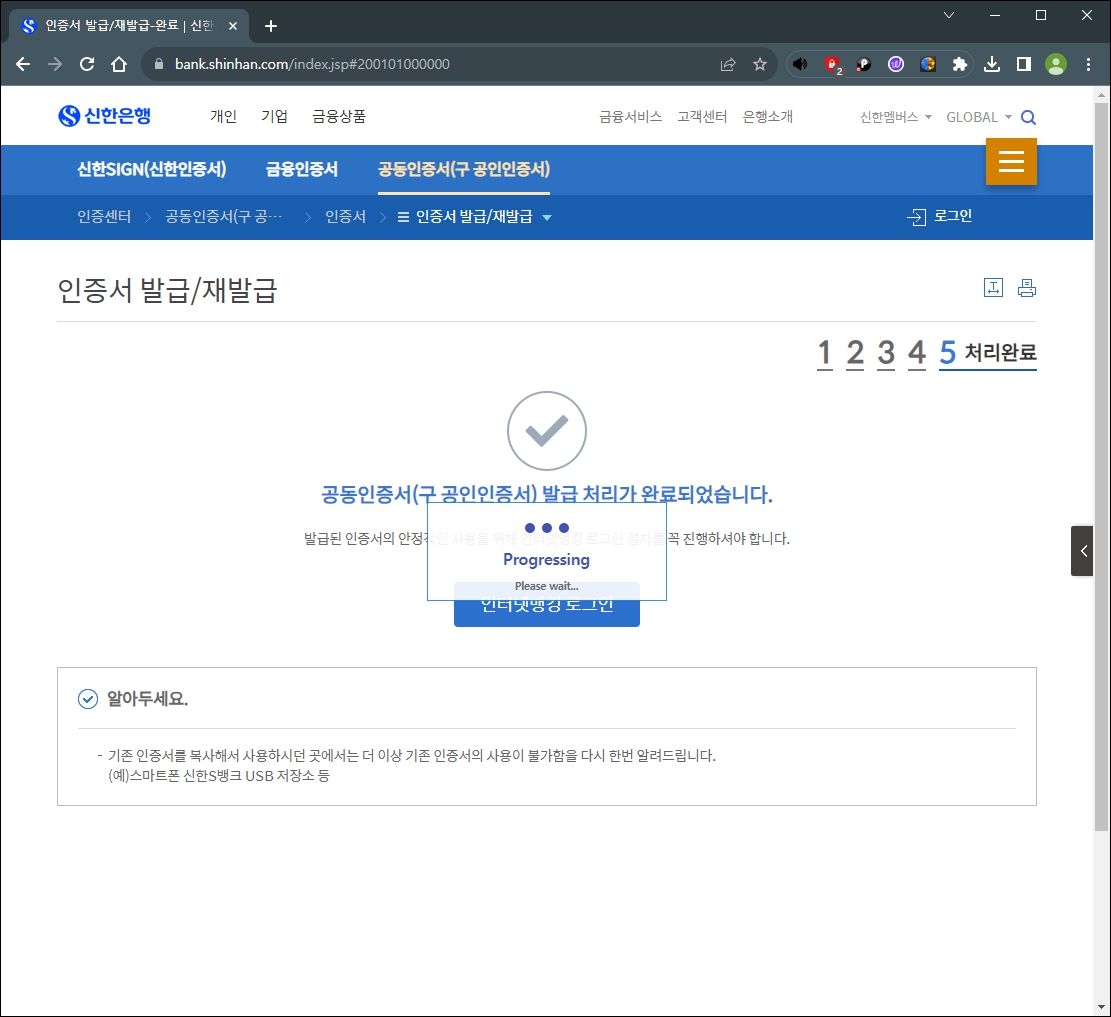
Task: Click the search magnifier icon
Action: pyautogui.click(x=1028, y=118)
